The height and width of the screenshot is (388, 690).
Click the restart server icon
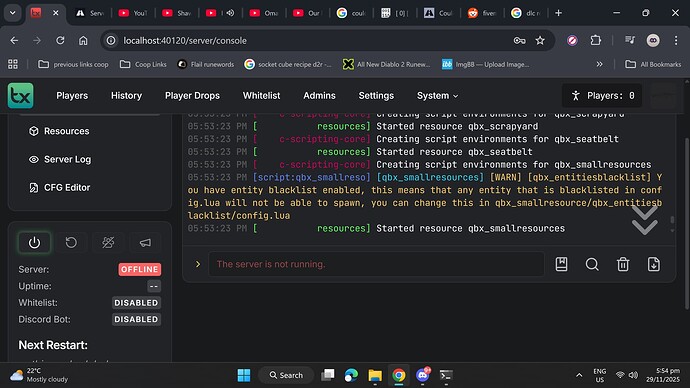click(x=71, y=242)
